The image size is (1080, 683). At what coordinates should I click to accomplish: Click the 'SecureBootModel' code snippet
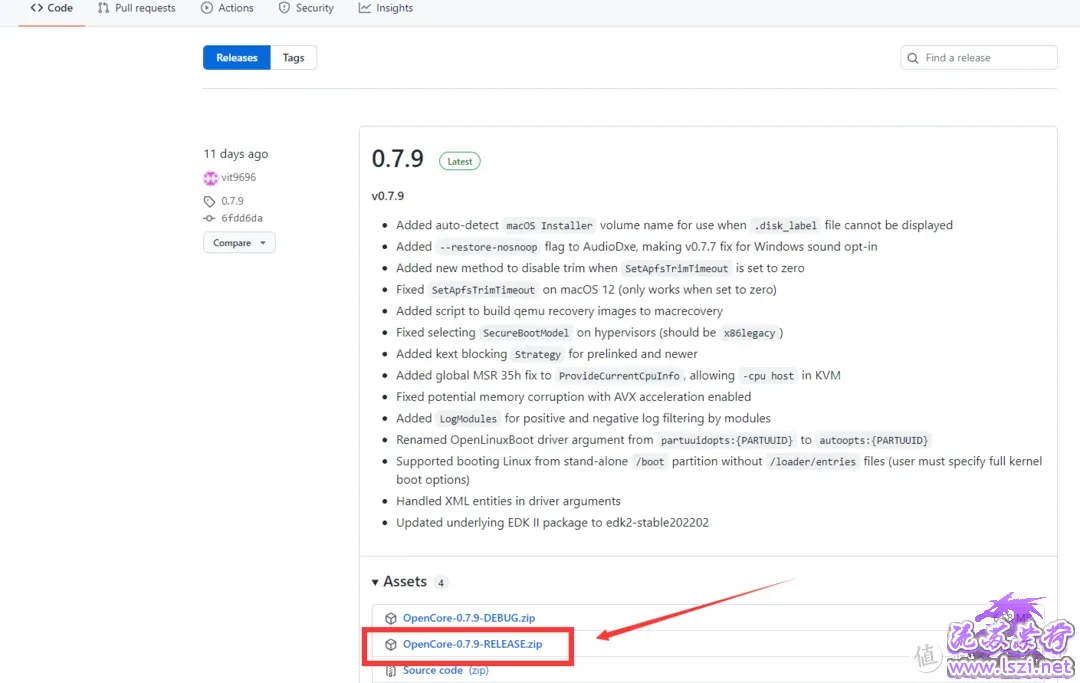pyautogui.click(x=526, y=333)
